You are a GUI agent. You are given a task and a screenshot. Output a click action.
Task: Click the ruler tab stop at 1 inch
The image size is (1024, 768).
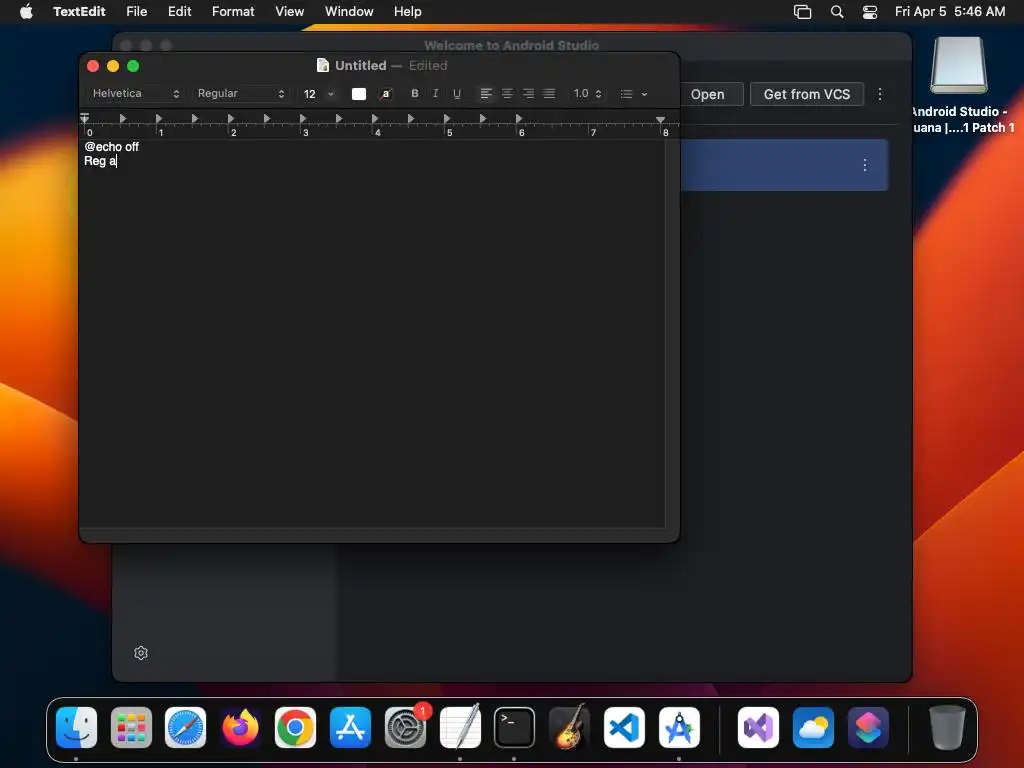159,118
